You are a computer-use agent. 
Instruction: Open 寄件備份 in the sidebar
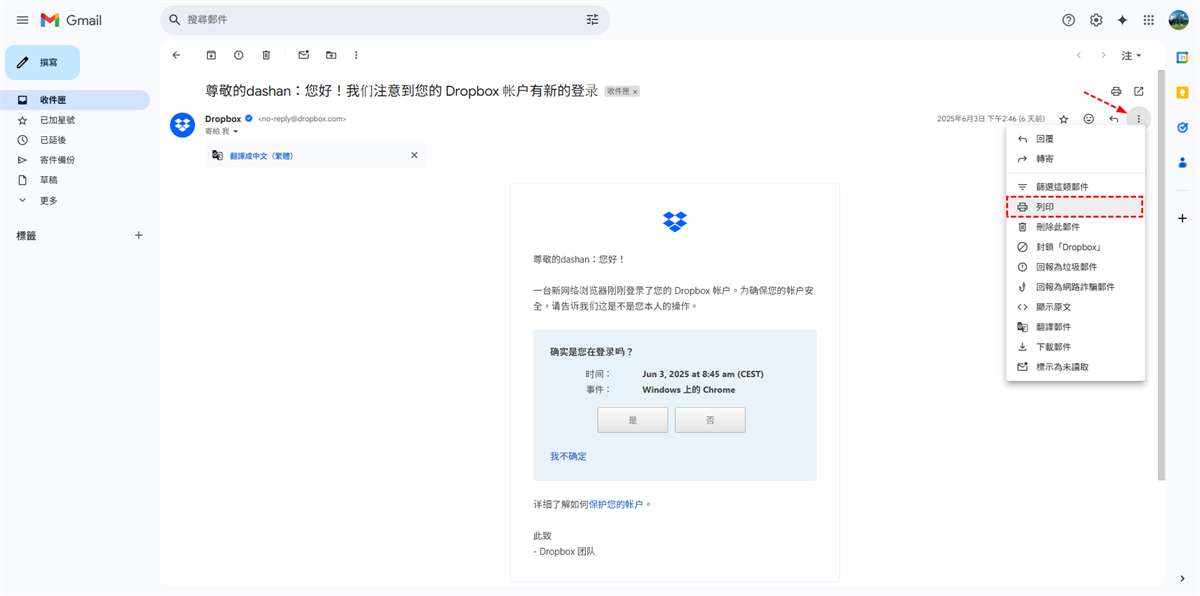click(x=76, y=160)
